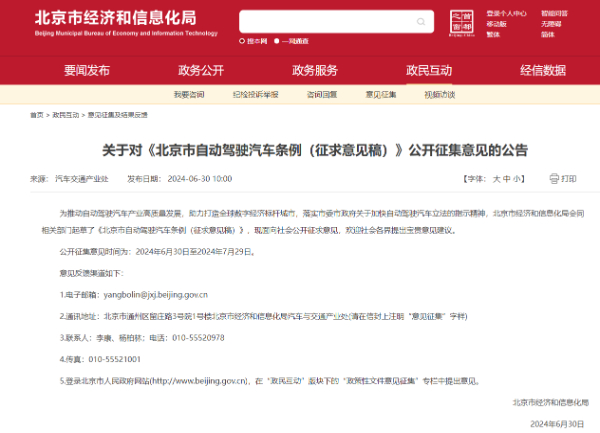Switch to 我要咨询 sub-tab
600x433 pixels.
pos(188,94)
